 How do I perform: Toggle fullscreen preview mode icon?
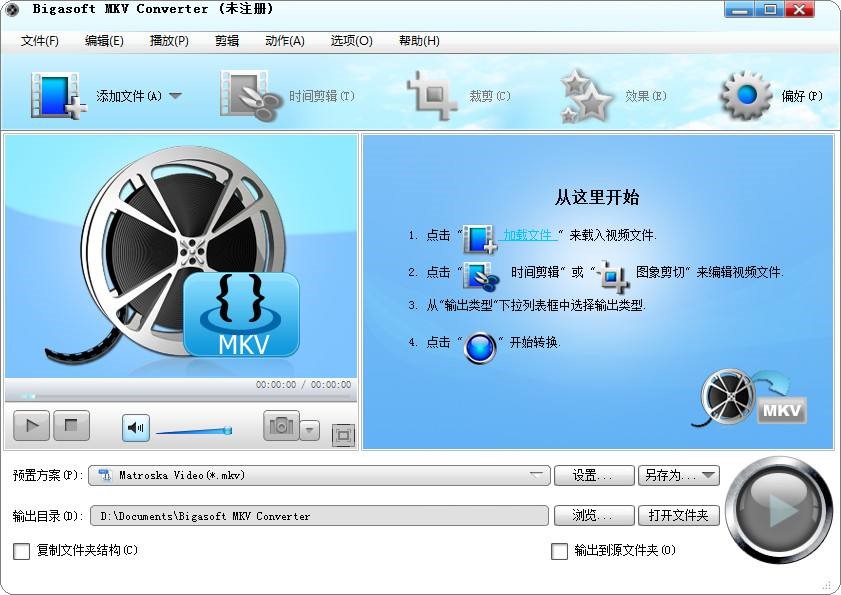coord(343,436)
